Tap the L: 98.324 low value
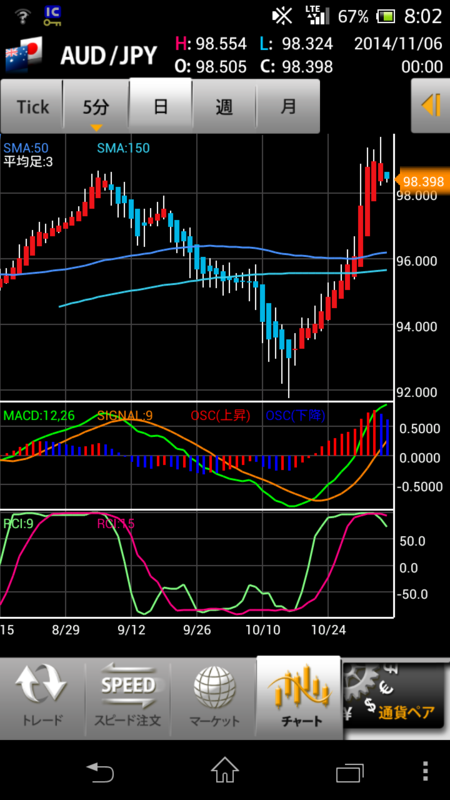The image size is (450, 800). [296, 44]
